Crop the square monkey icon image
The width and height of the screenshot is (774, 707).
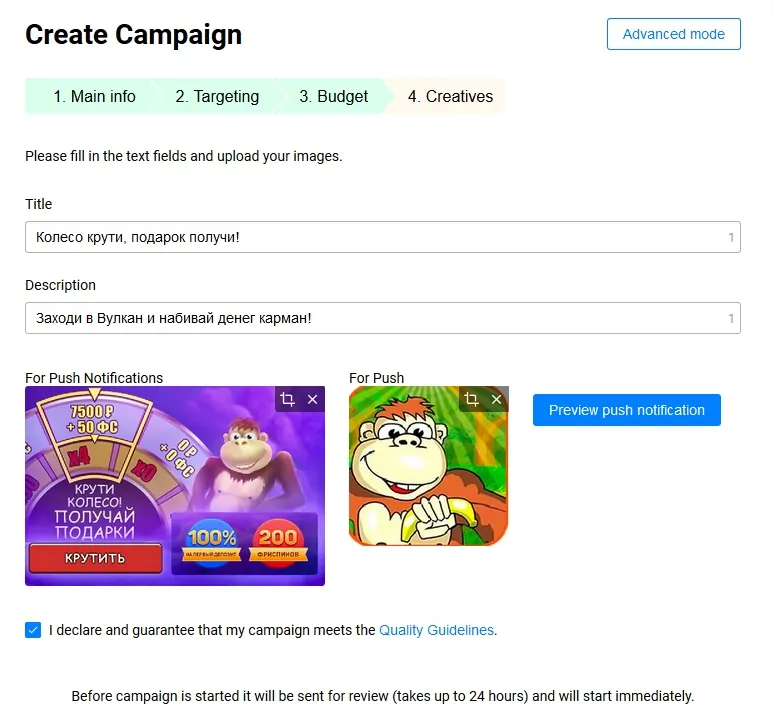click(472, 400)
